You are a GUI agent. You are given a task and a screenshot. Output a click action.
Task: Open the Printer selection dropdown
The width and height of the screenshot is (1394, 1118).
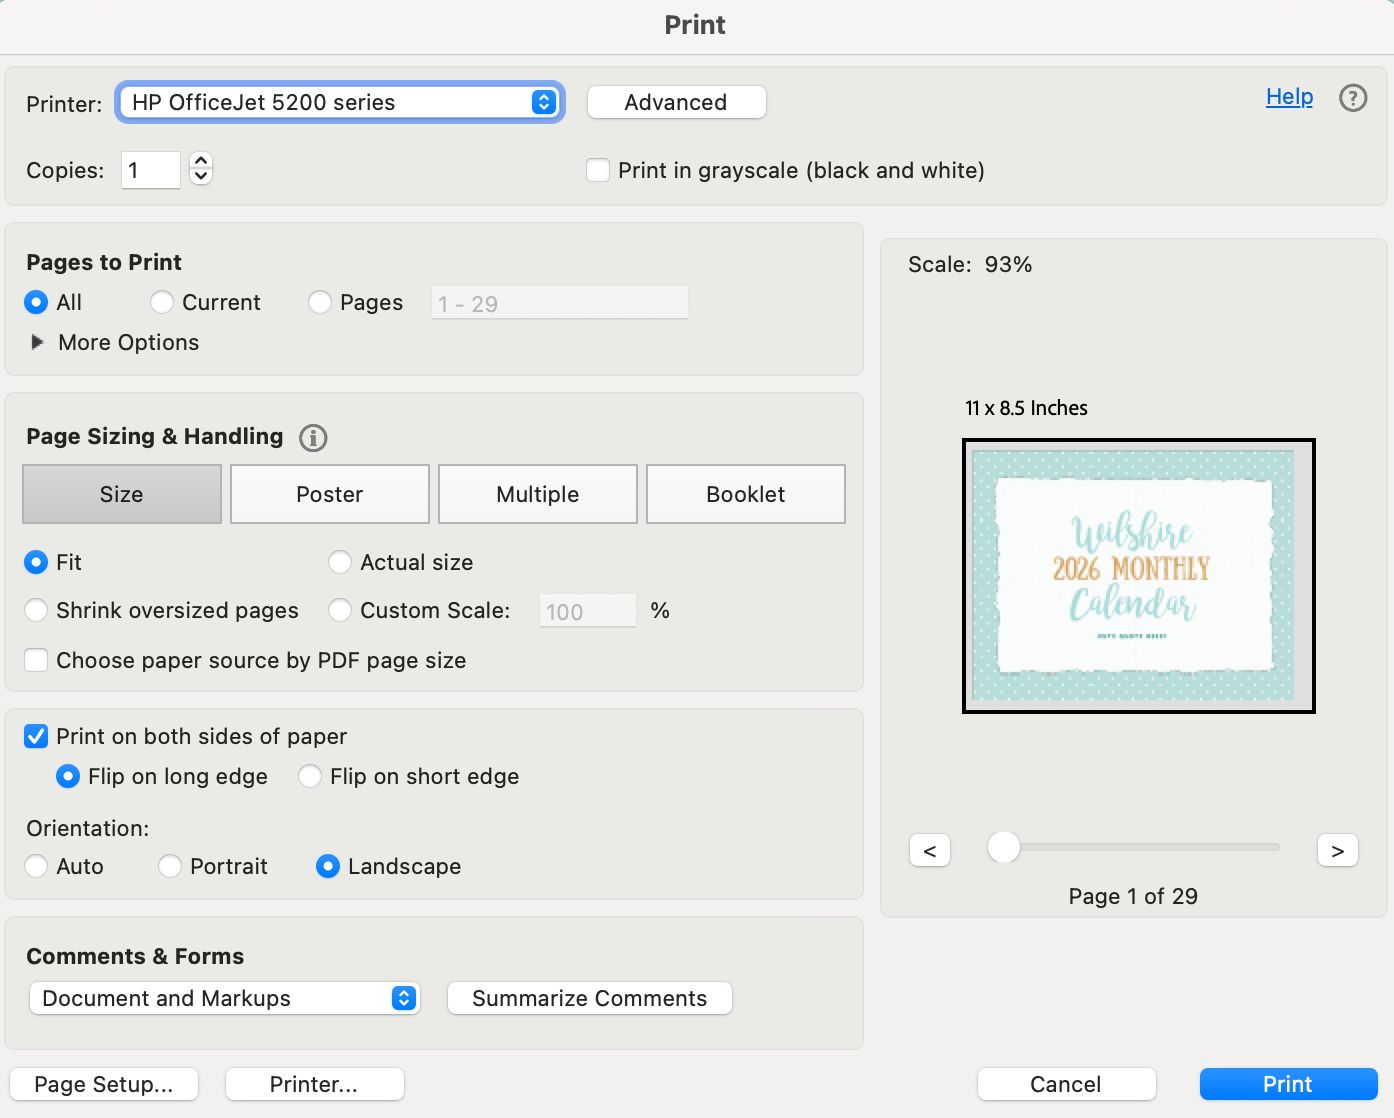coord(340,102)
